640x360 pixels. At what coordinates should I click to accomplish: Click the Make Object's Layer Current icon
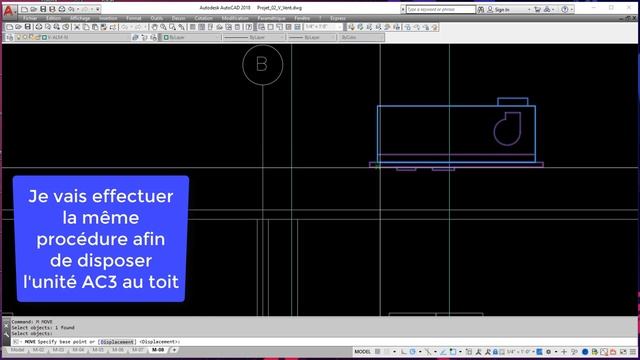tap(136, 38)
